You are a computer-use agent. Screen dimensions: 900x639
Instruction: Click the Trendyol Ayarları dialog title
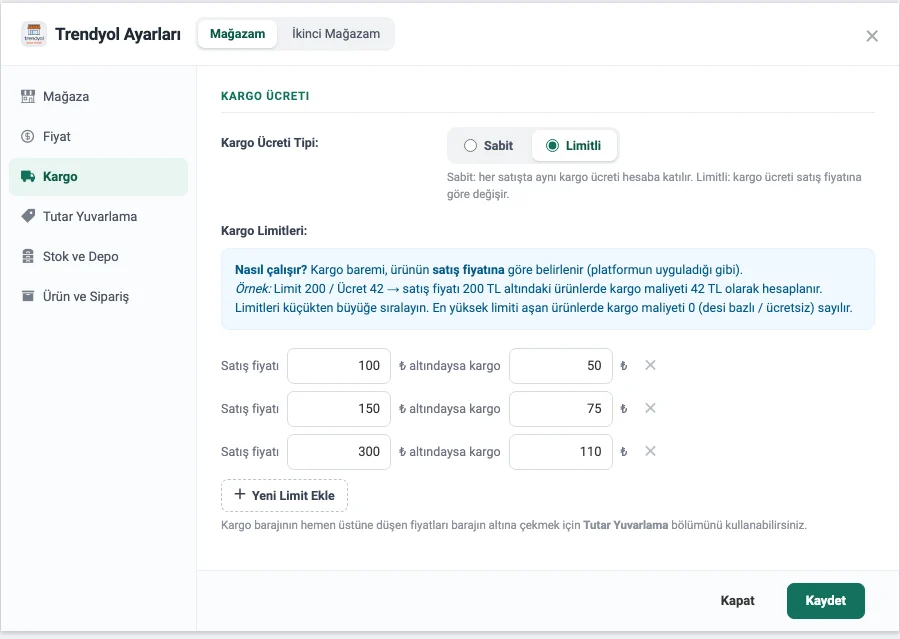118,34
